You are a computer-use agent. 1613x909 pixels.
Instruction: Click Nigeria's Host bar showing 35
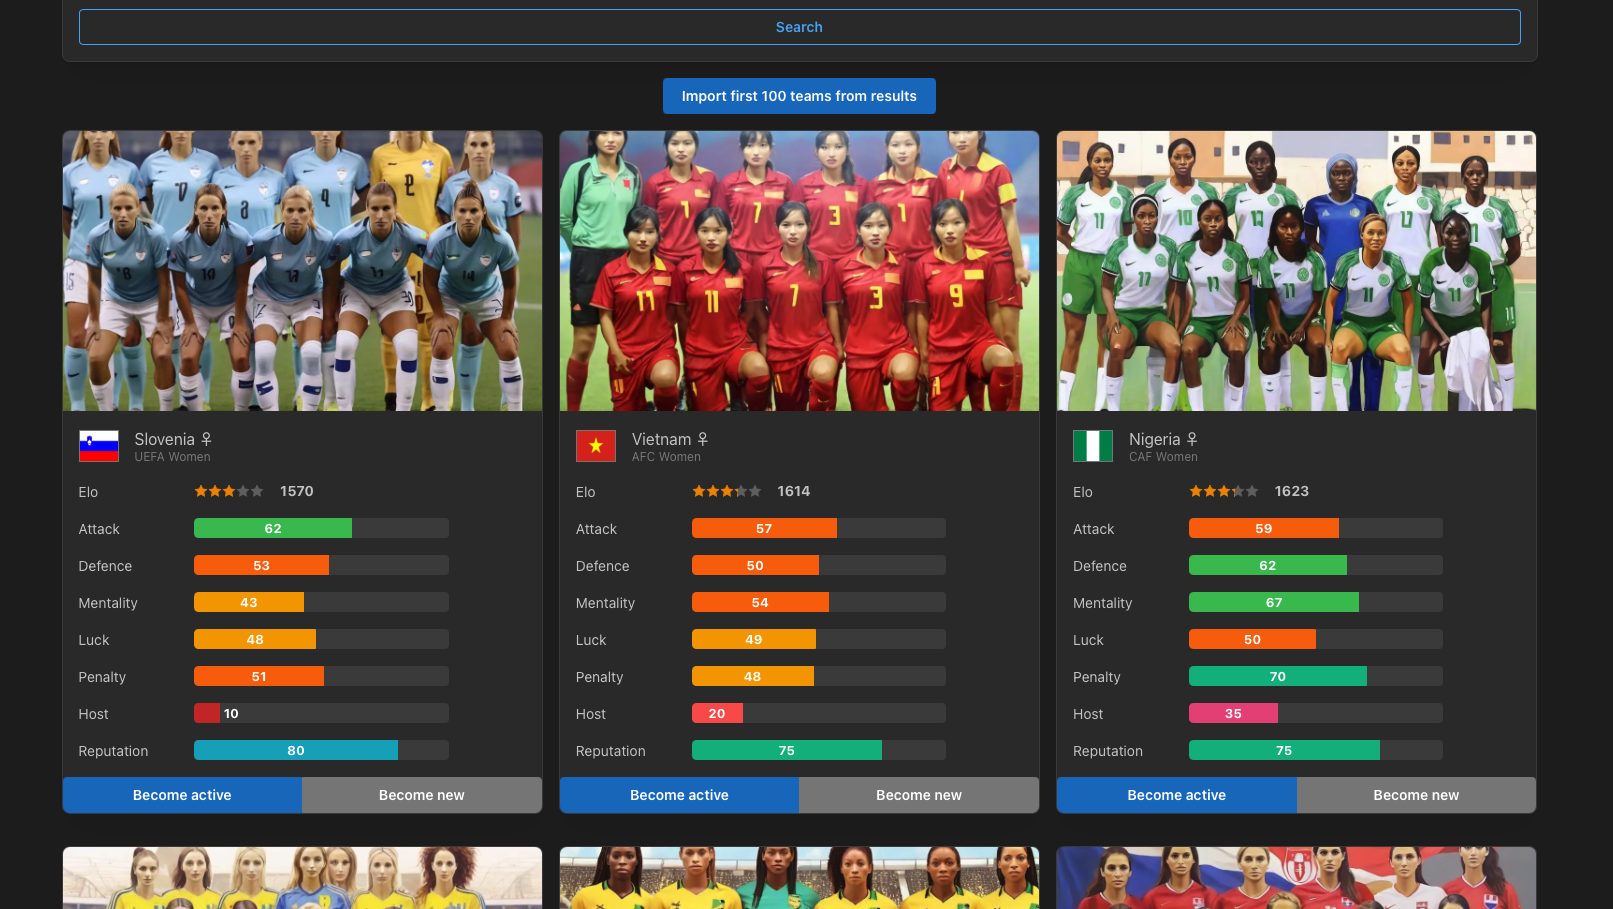[x=1316, y=713]
